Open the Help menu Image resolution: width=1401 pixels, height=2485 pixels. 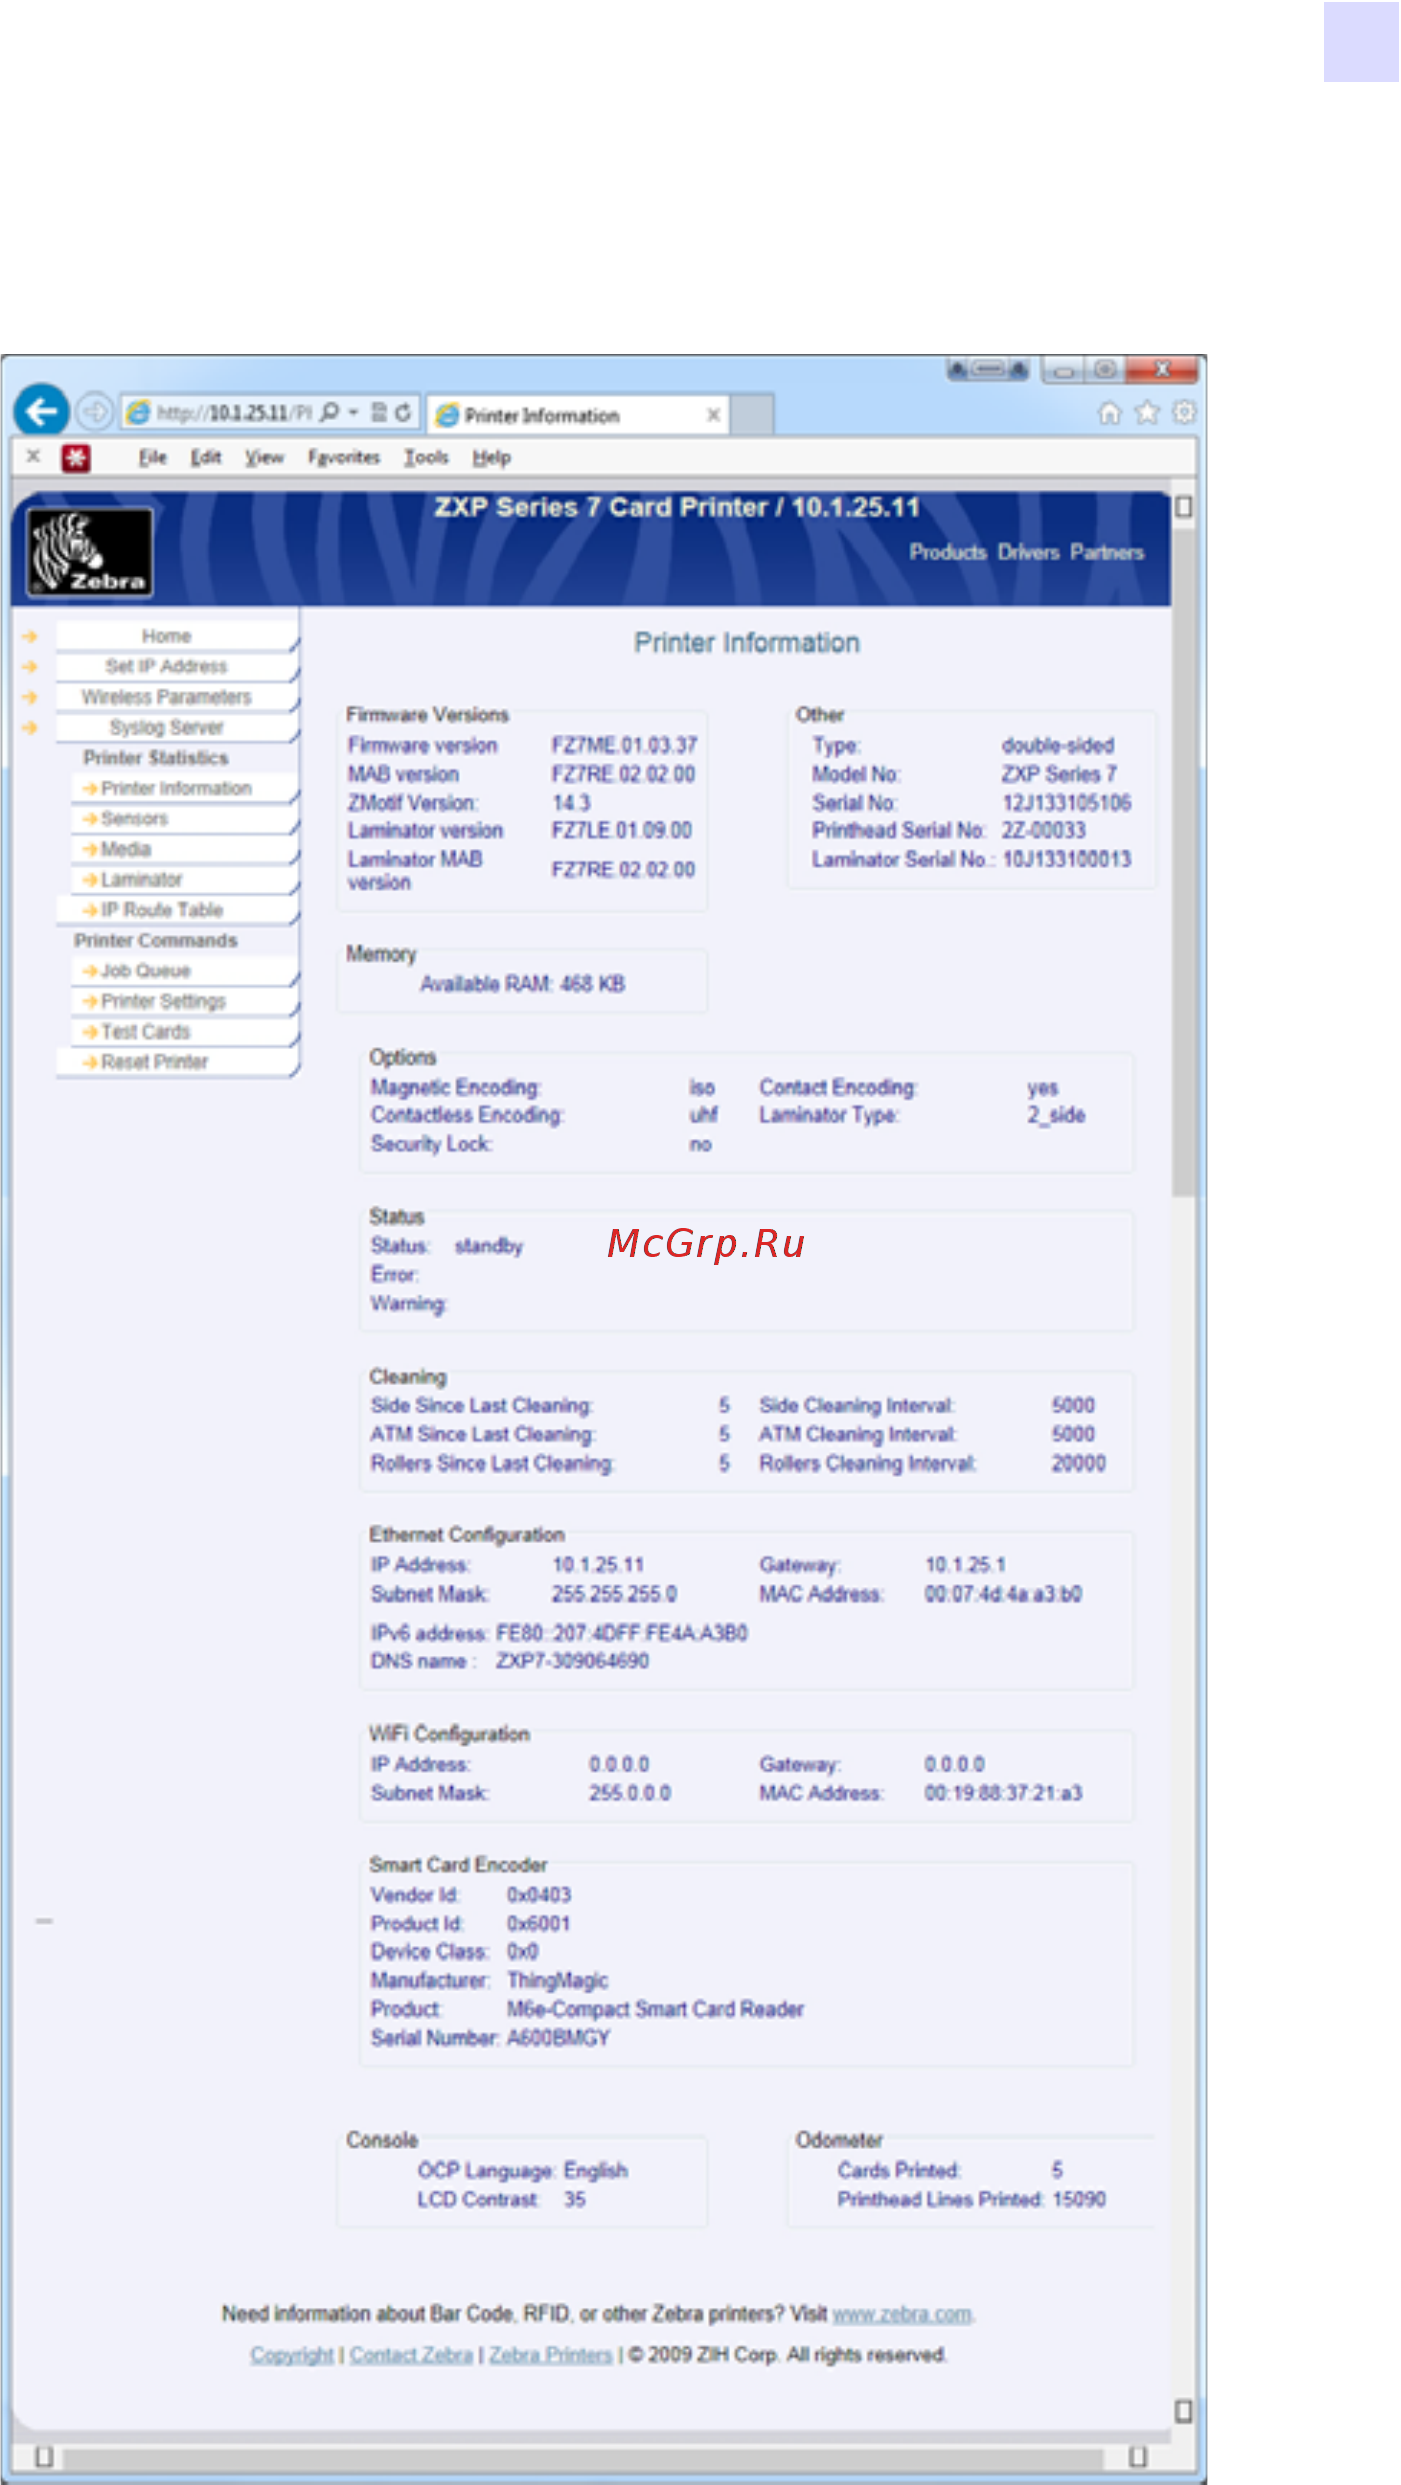pyautogui.click(x=491, y=457)
